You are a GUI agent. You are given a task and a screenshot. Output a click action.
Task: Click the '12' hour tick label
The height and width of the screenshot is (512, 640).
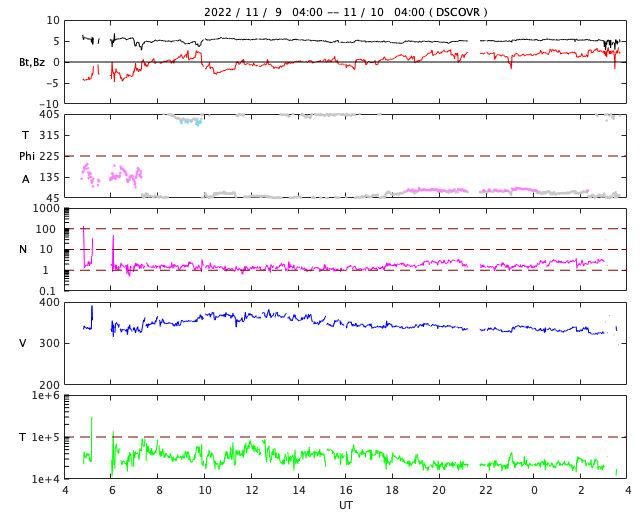pyautogui.click(x=252, y=490)
